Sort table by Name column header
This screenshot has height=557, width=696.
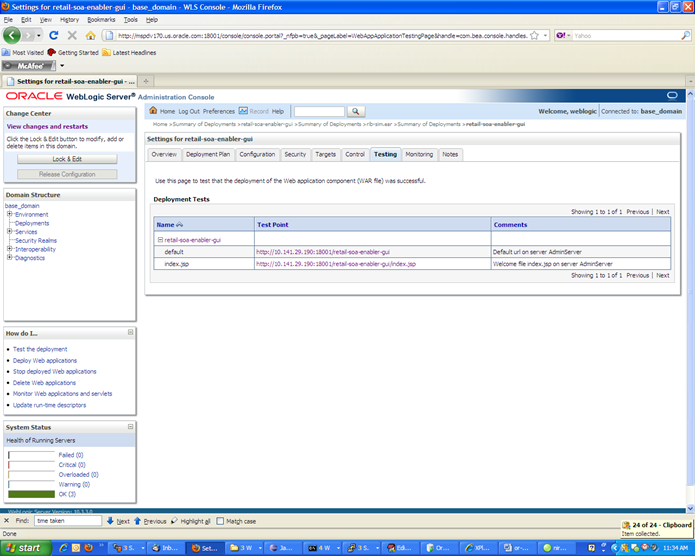click(170, 225)
